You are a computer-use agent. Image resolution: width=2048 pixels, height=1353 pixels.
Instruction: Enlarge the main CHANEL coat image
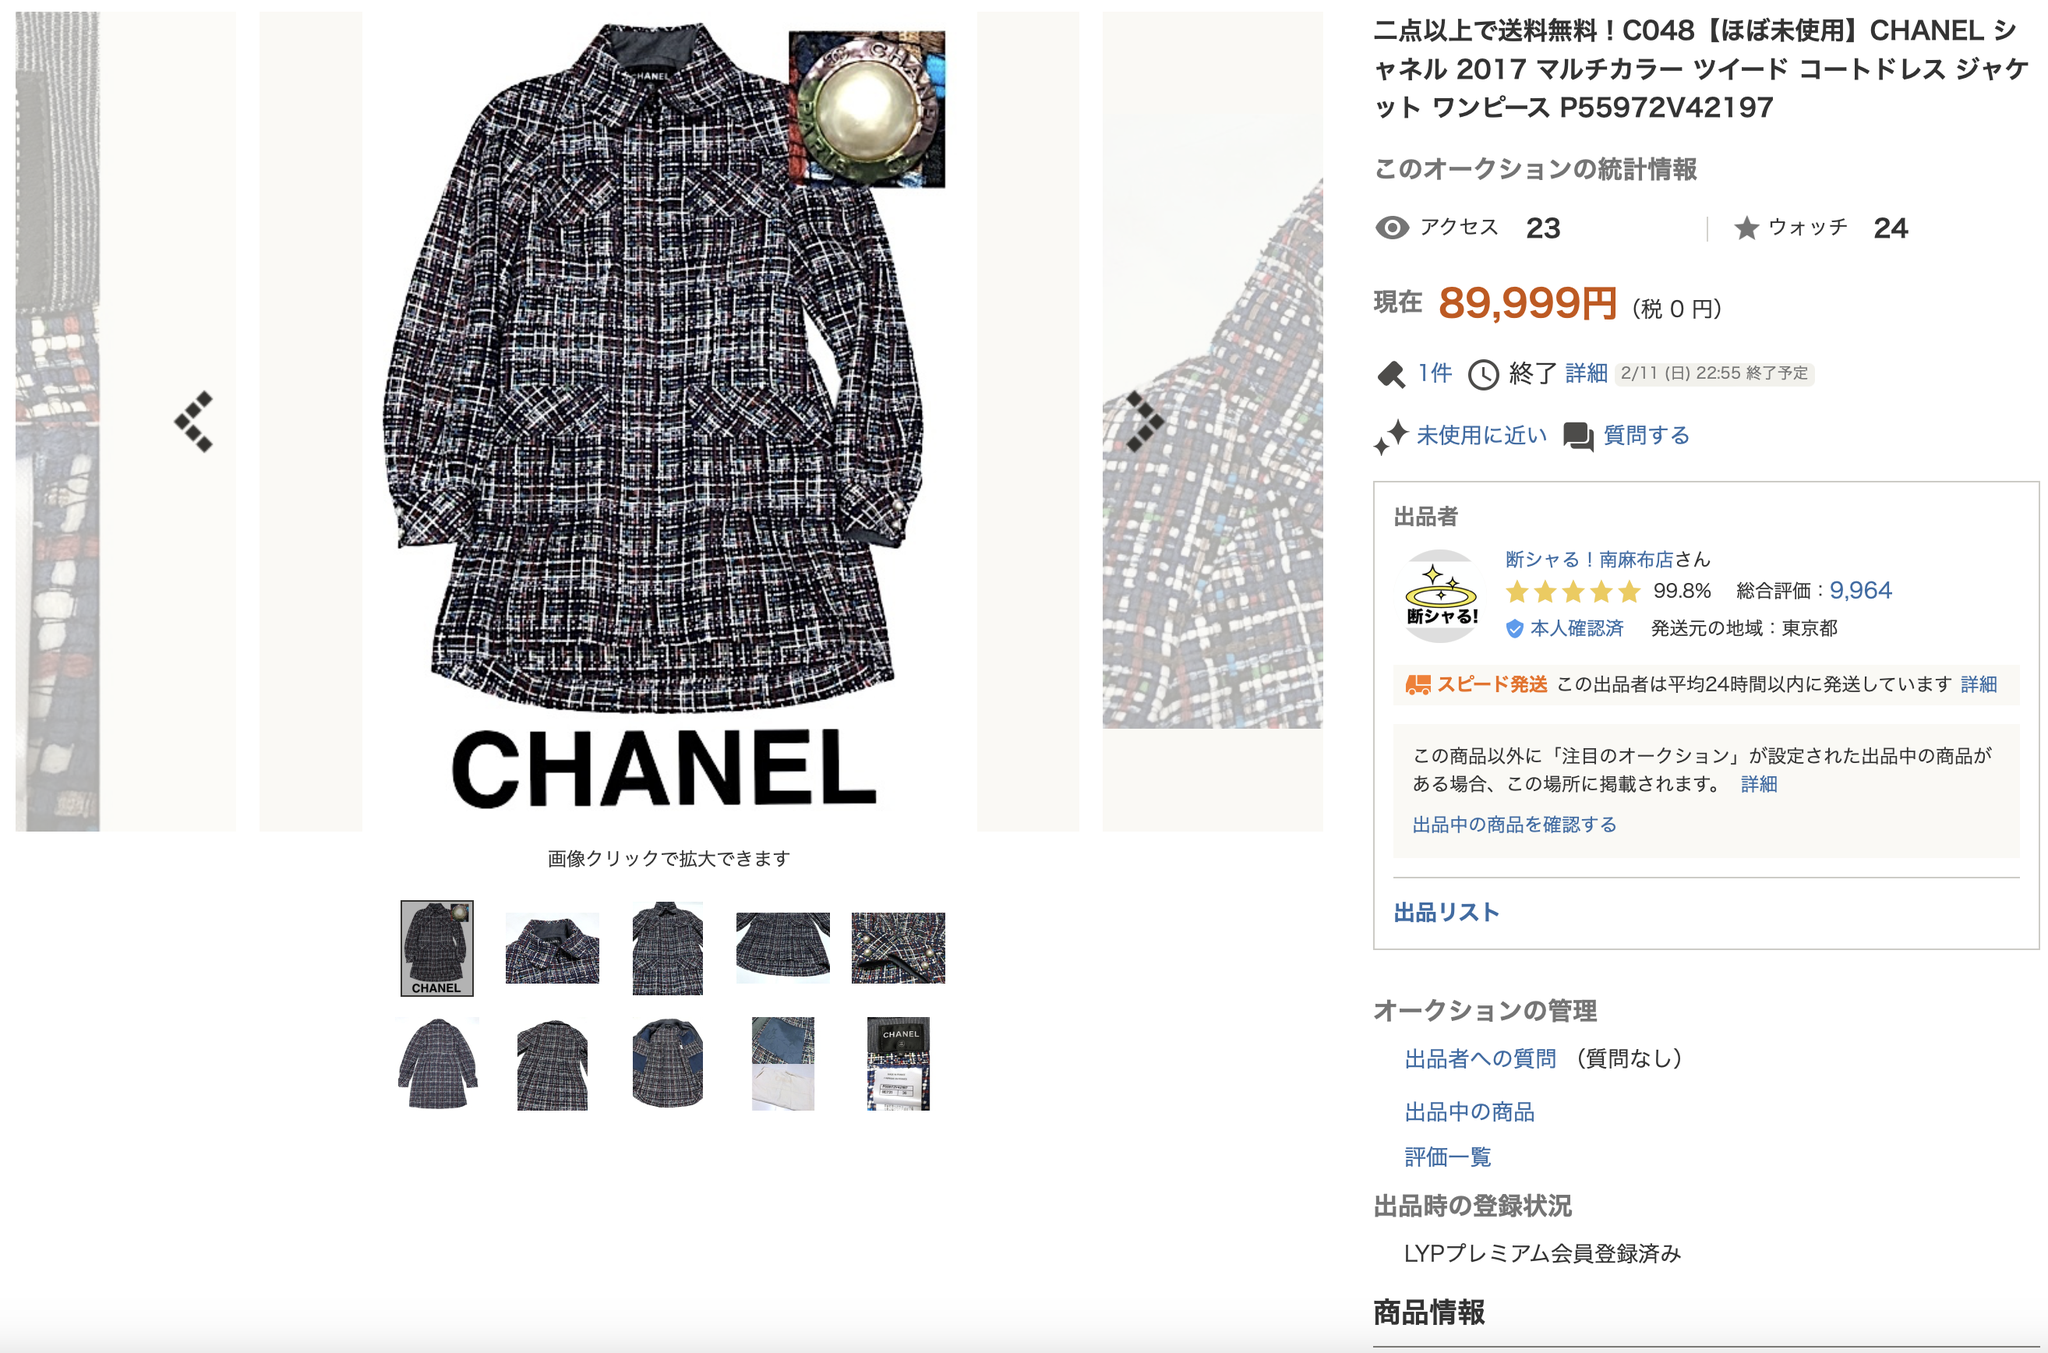[x=670, y=421]
